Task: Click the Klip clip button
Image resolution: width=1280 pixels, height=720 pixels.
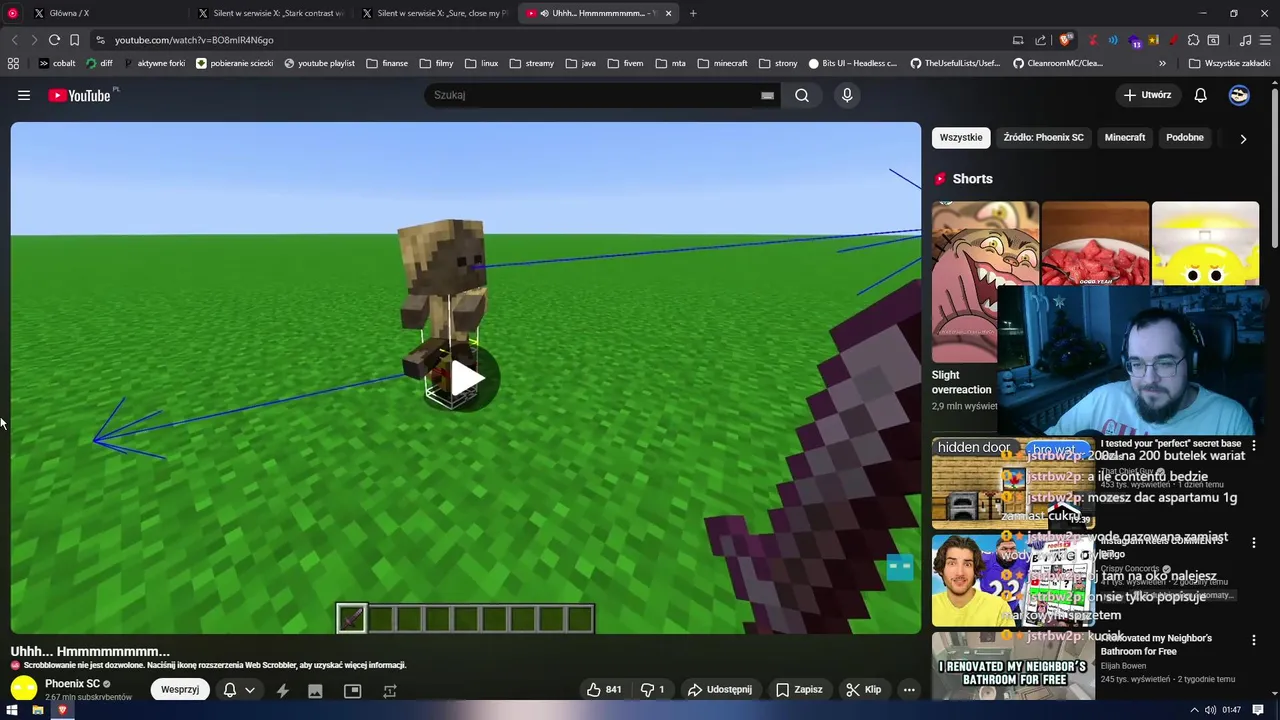Action: click(x=864, y=690)
